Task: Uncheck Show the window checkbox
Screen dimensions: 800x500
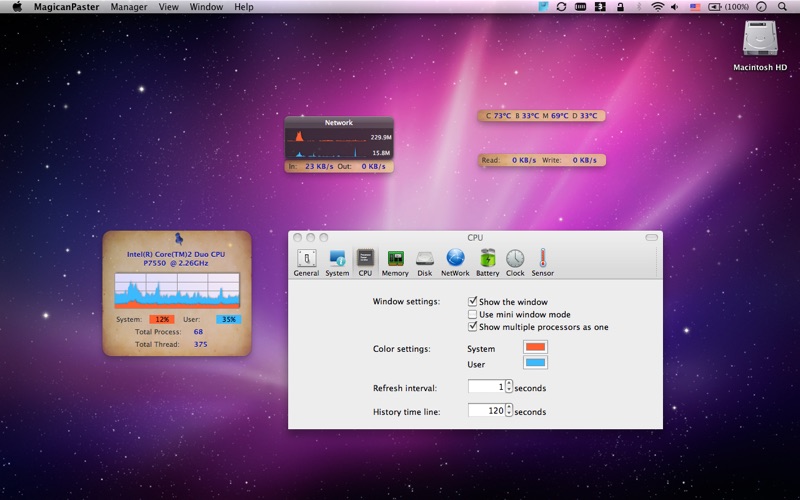Action: point(473,301)
